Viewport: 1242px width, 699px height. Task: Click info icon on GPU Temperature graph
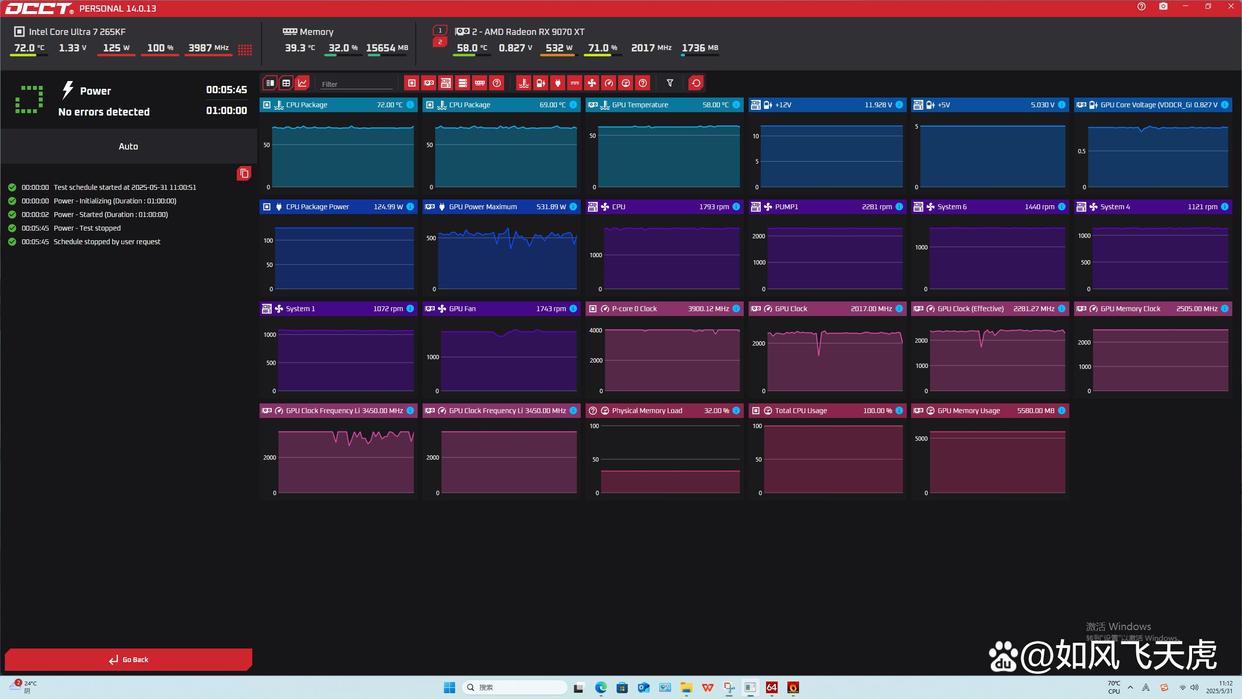[736, 105]
